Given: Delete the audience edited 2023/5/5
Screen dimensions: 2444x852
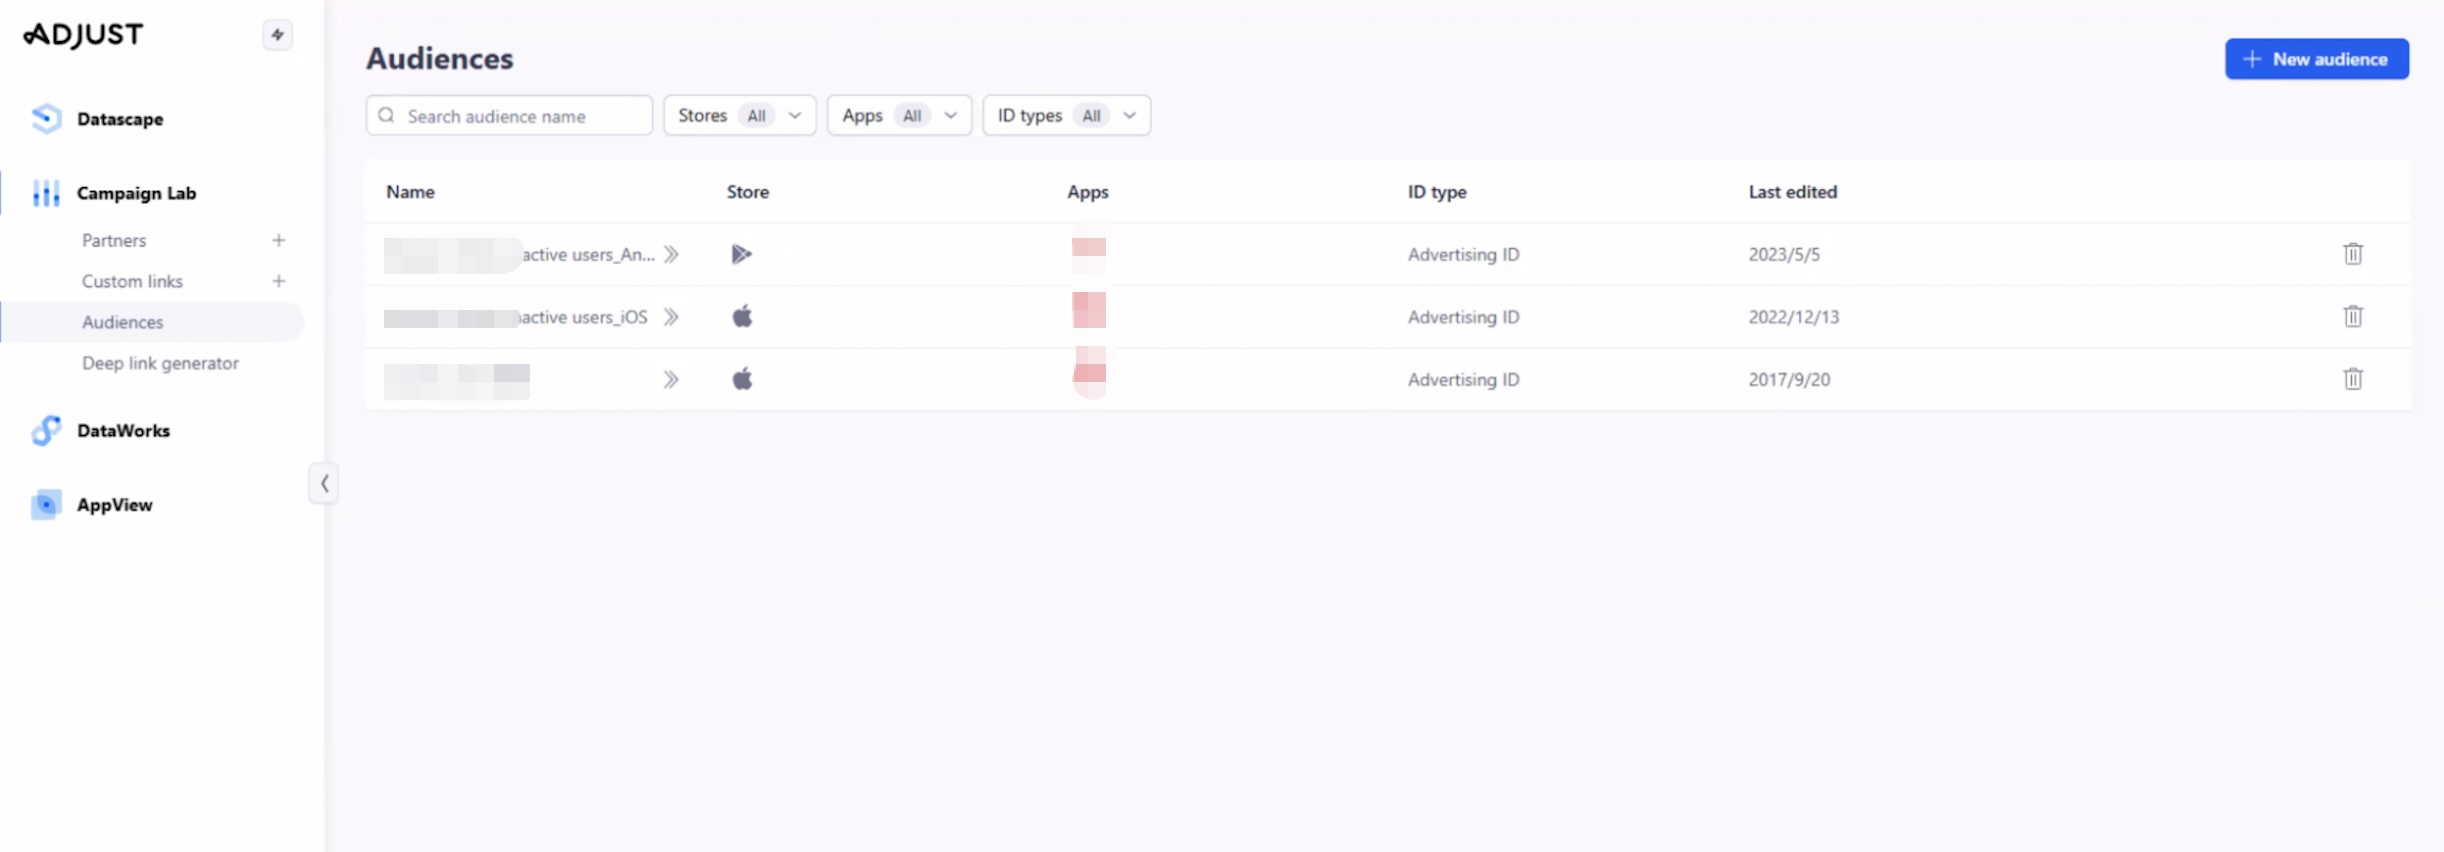Looking at the screenshot, I should click(x=2352, y=254).
